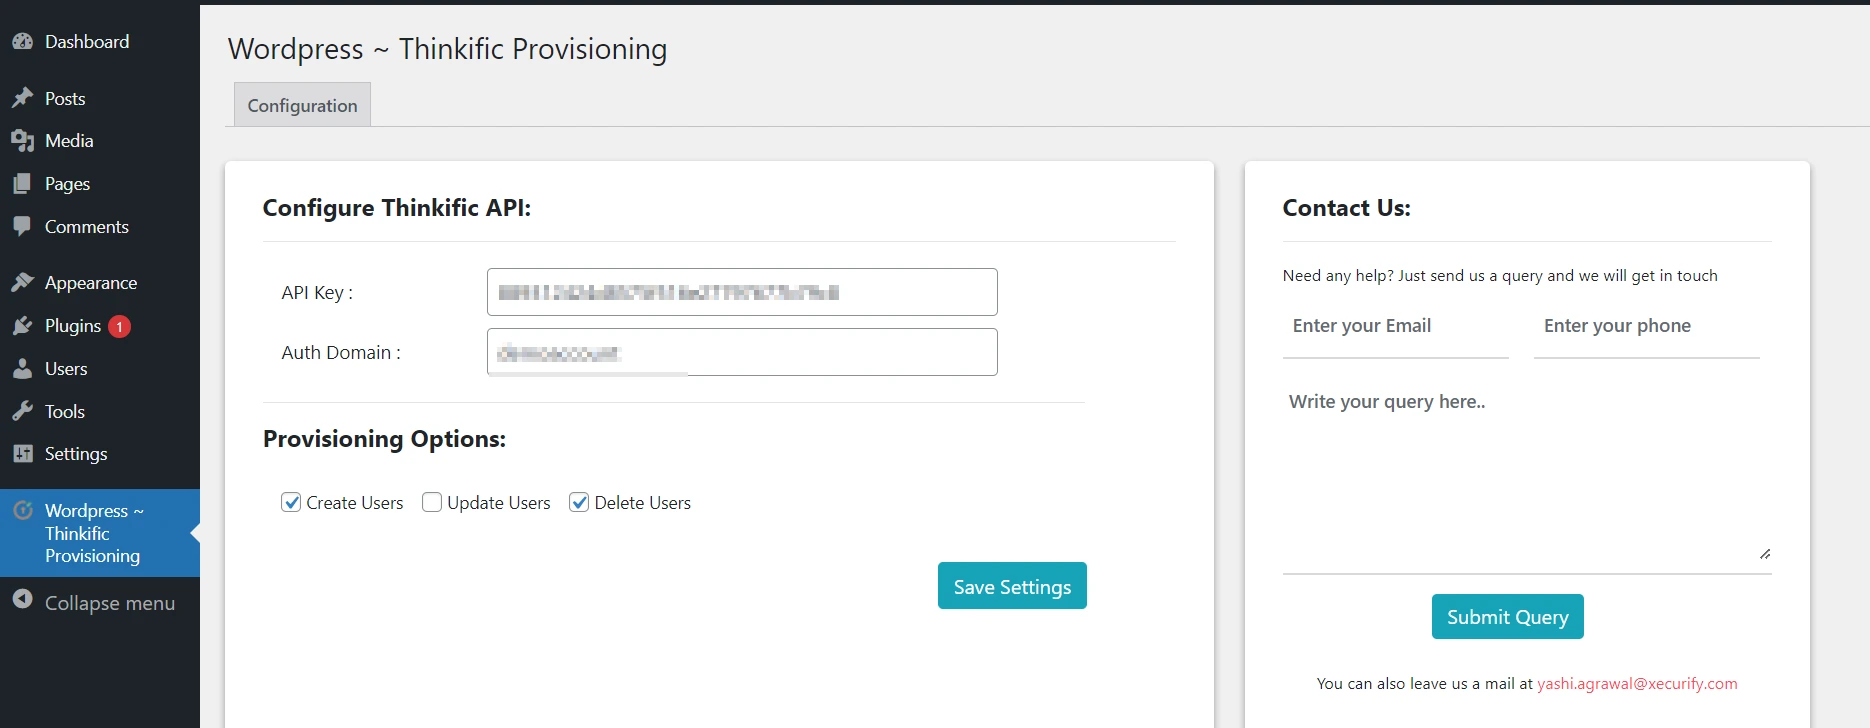This screenshot has height=728, width=1870.
Task: Click the 'Need any help?' message text
Action: [x=1500, y=276]
